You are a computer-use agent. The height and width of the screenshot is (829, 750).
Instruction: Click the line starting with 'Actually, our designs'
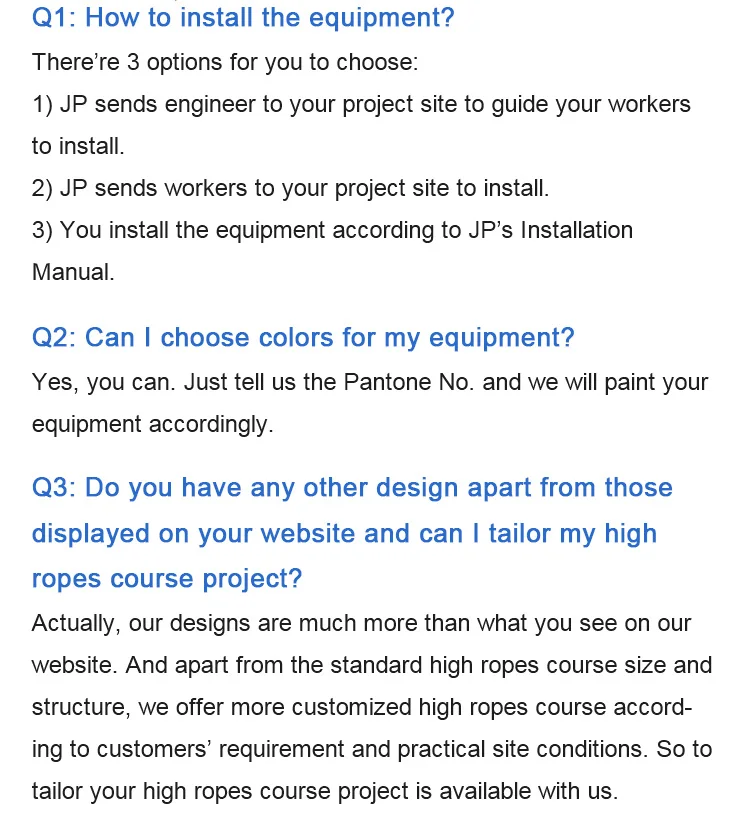coord(361,624)
